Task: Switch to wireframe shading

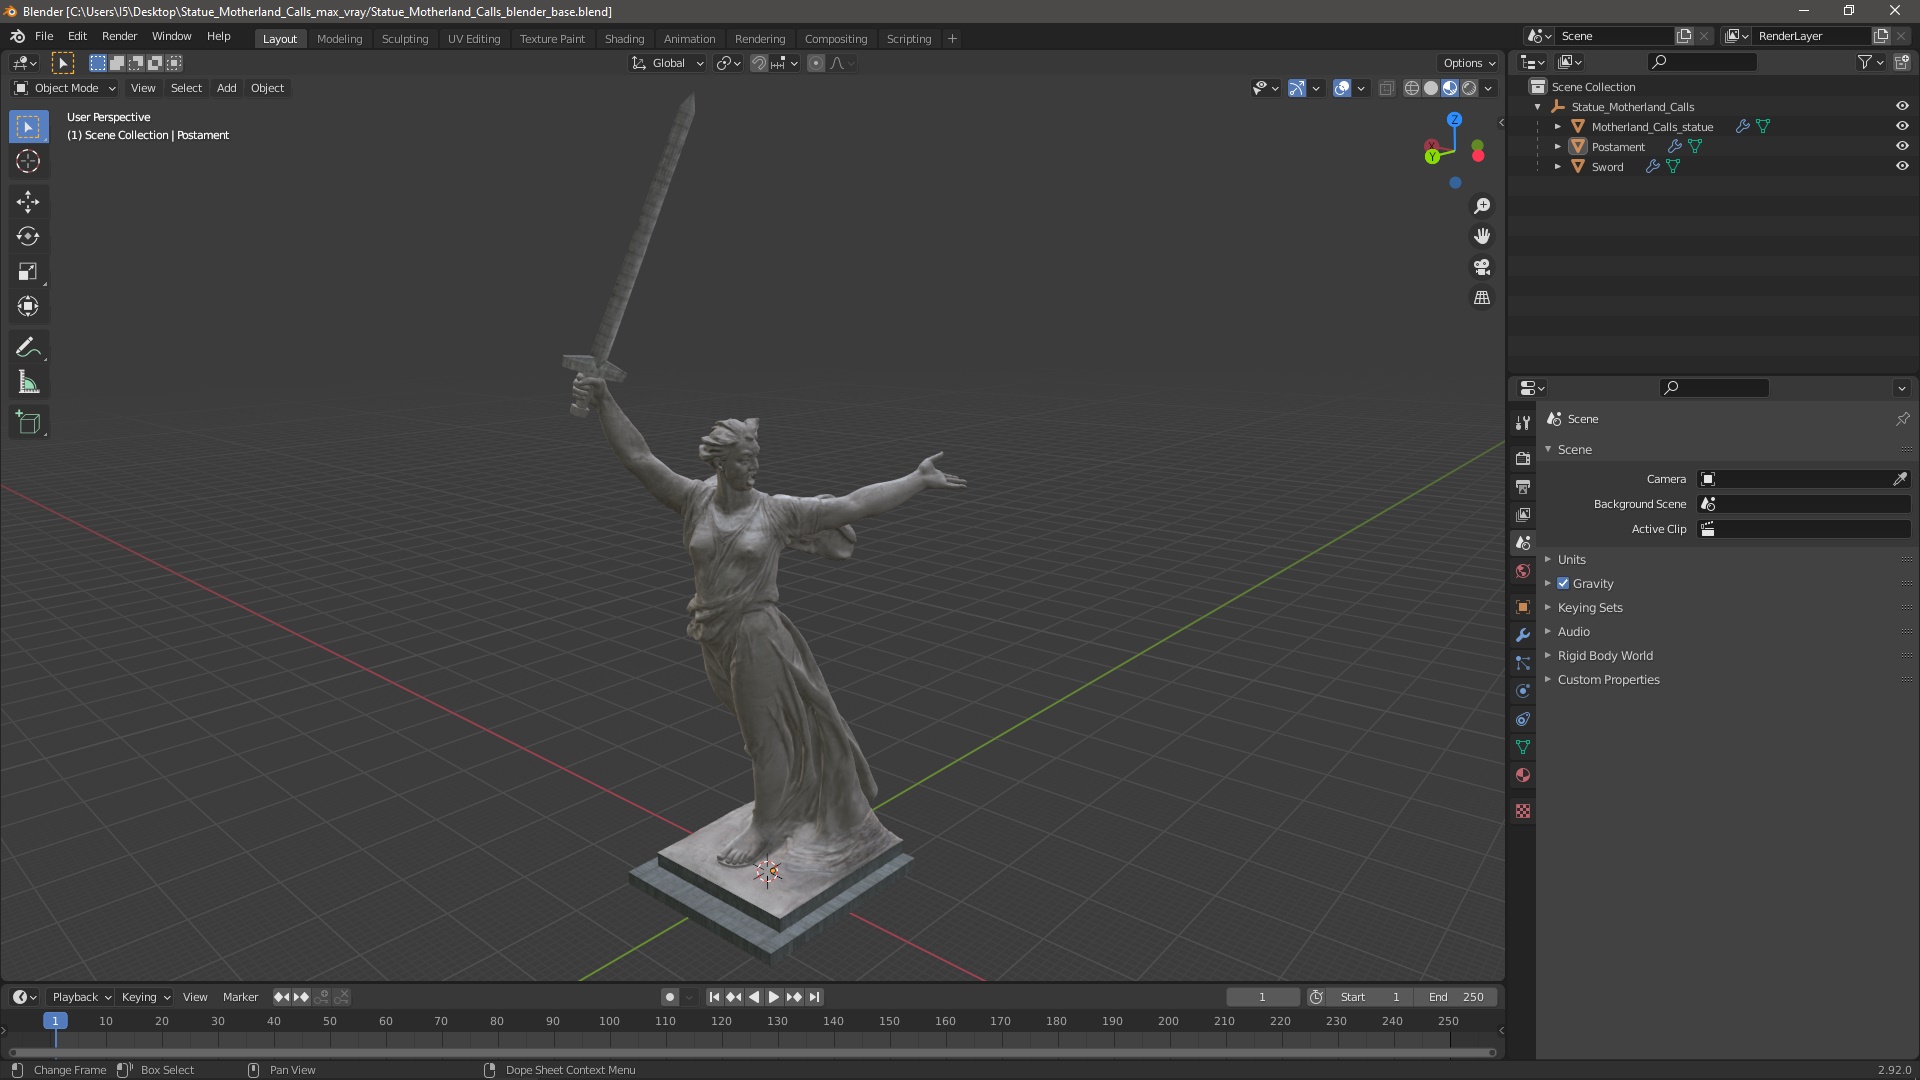Action: coord(1412,88)
